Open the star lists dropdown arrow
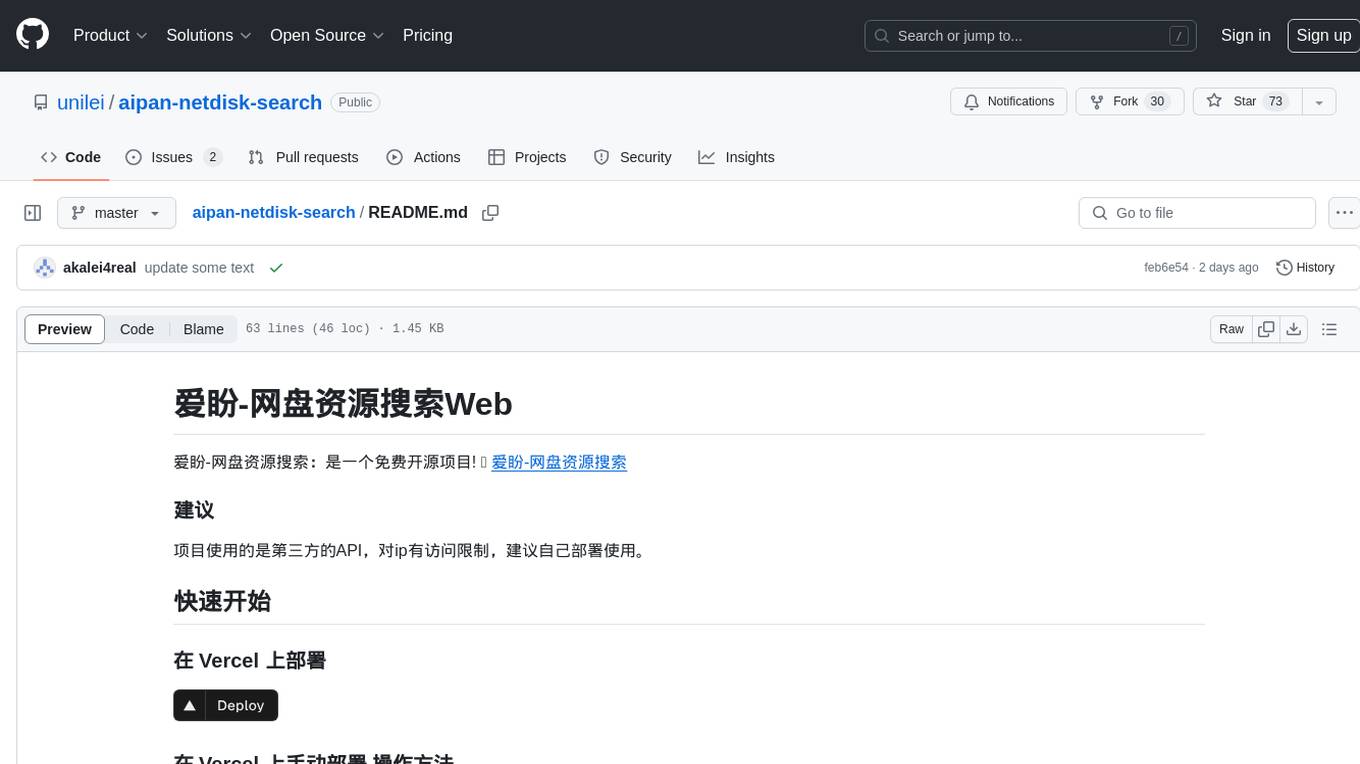 pyautogui.click(x=1319, y=102)
